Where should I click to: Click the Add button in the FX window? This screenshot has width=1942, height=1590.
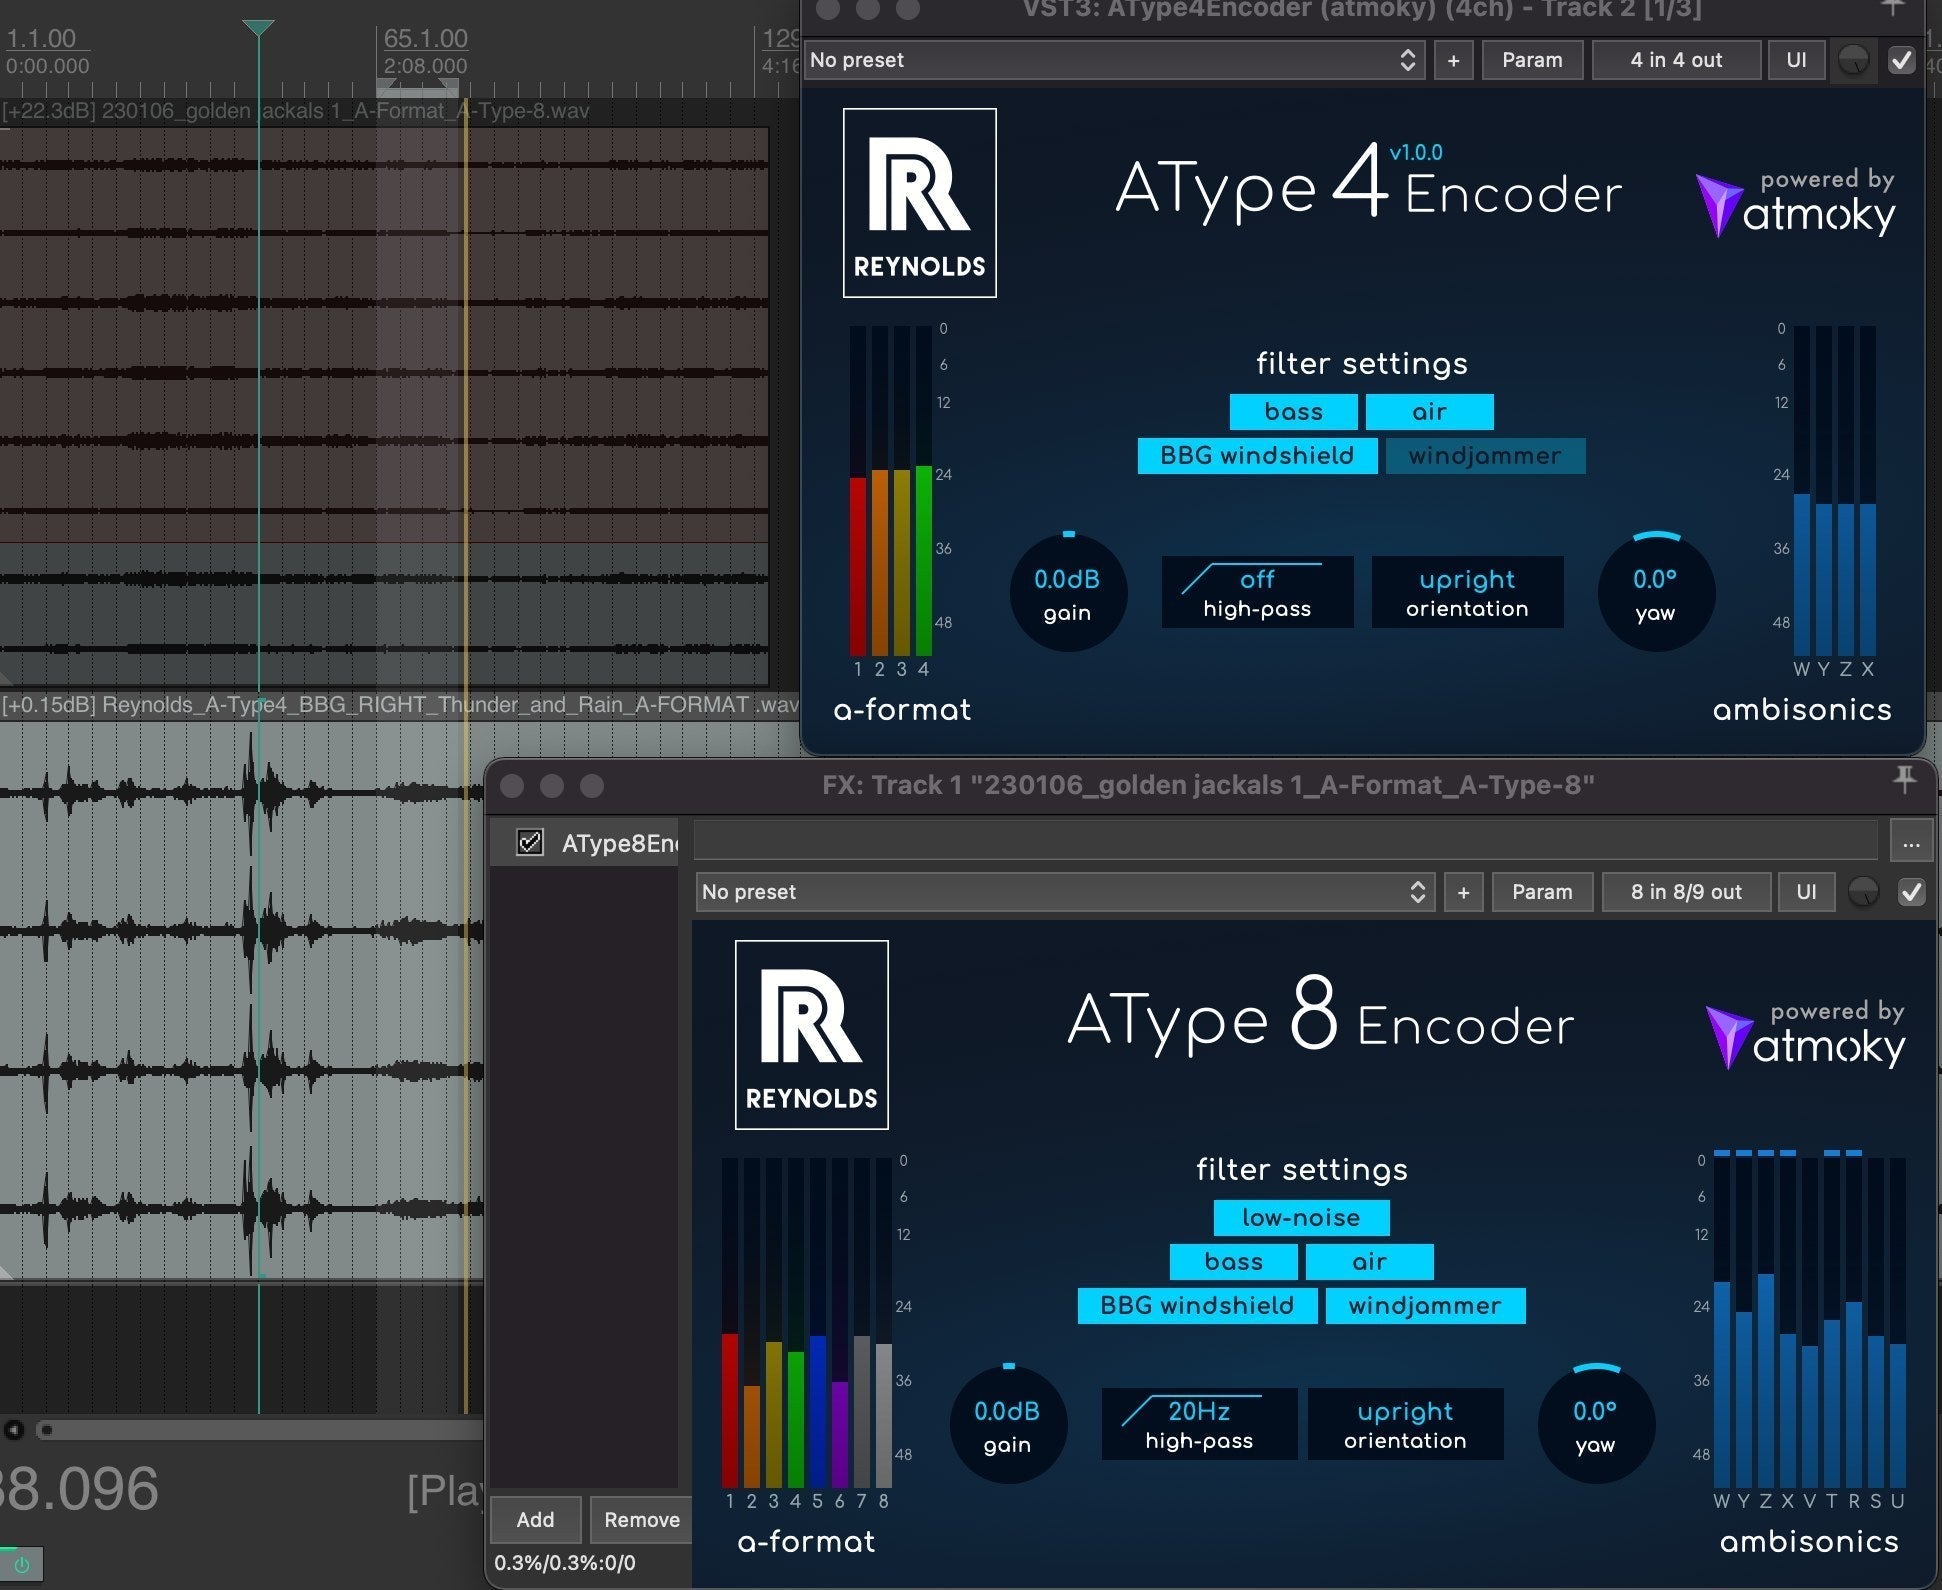point(535,1519)
